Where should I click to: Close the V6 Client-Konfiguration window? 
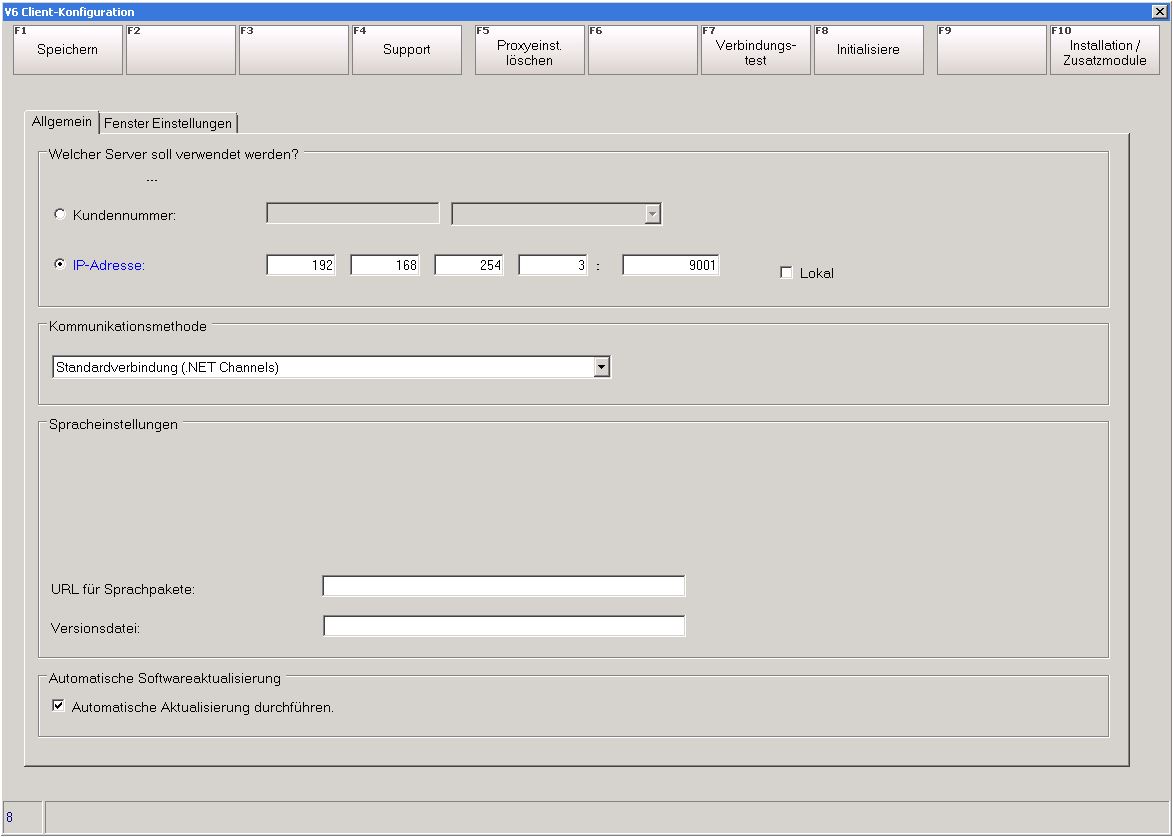pos(1160,11)
